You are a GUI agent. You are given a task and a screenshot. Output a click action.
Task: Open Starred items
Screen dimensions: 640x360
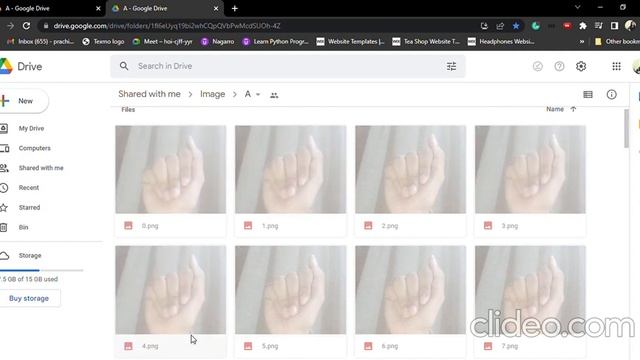pyautogui.click(x=29, y=207)
